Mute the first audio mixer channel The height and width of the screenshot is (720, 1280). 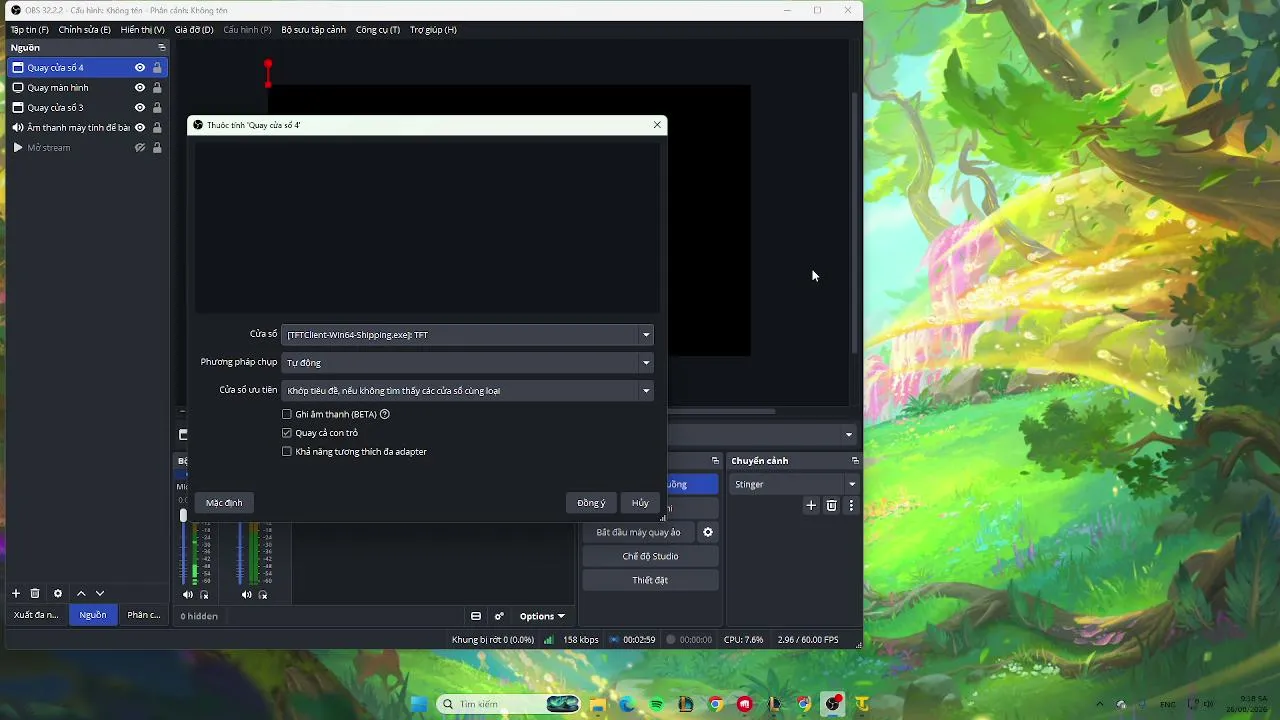point(188,595)
